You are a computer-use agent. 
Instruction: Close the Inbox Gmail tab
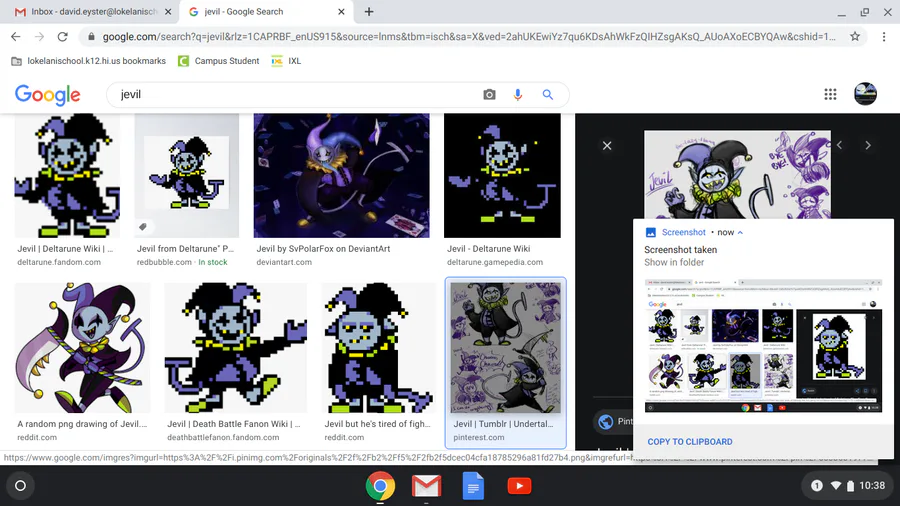point(168,11)
